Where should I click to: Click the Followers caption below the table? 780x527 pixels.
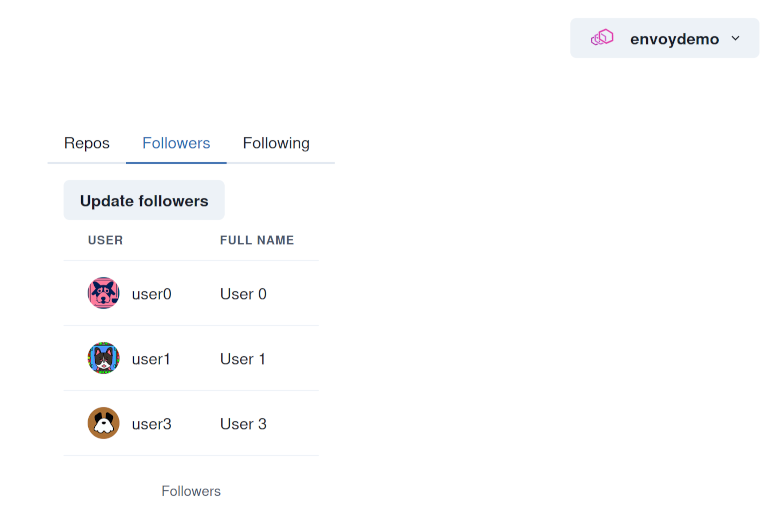[191, 491]
